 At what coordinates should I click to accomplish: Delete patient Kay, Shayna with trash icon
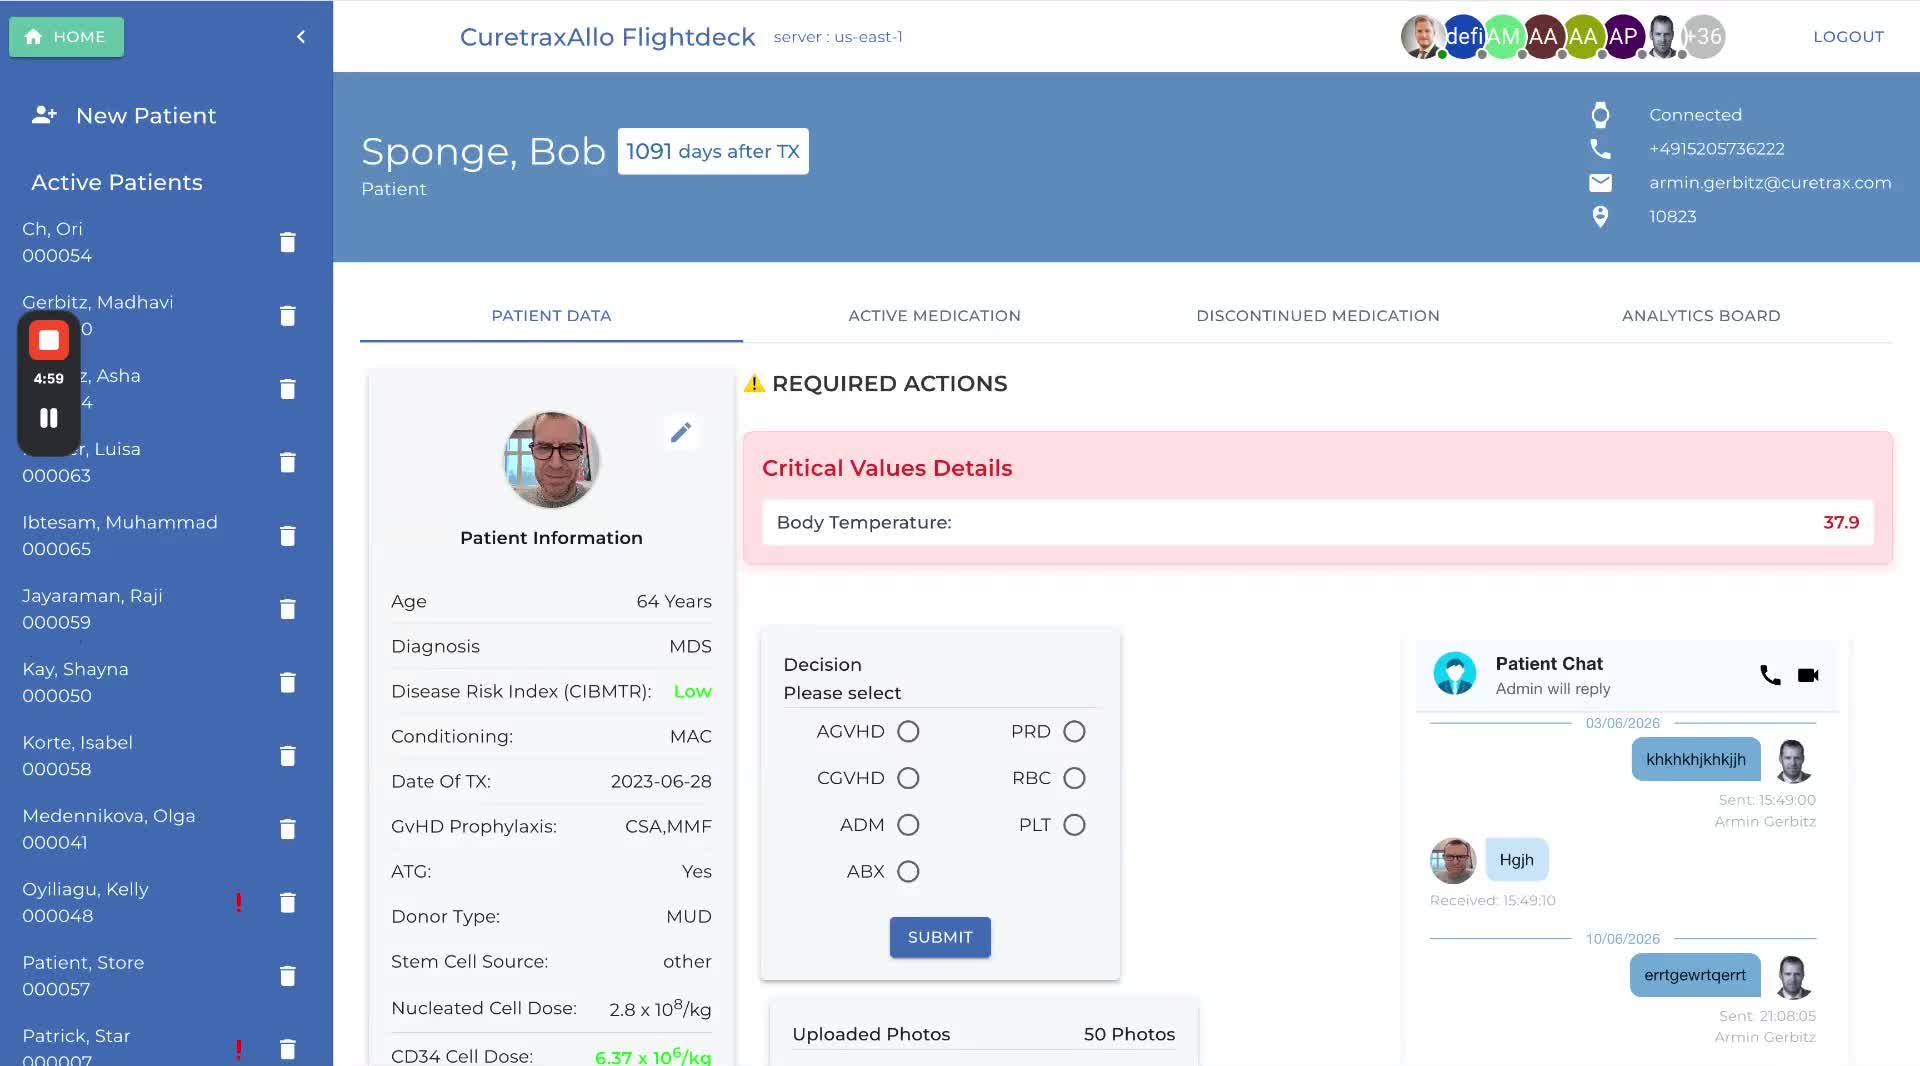[288, 682]
